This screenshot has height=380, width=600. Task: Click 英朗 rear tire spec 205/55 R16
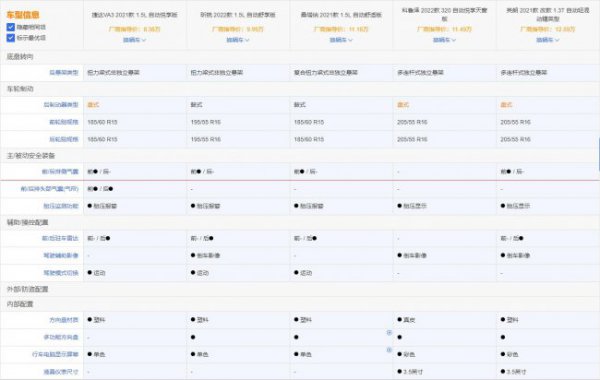click(x=515, y=139)
